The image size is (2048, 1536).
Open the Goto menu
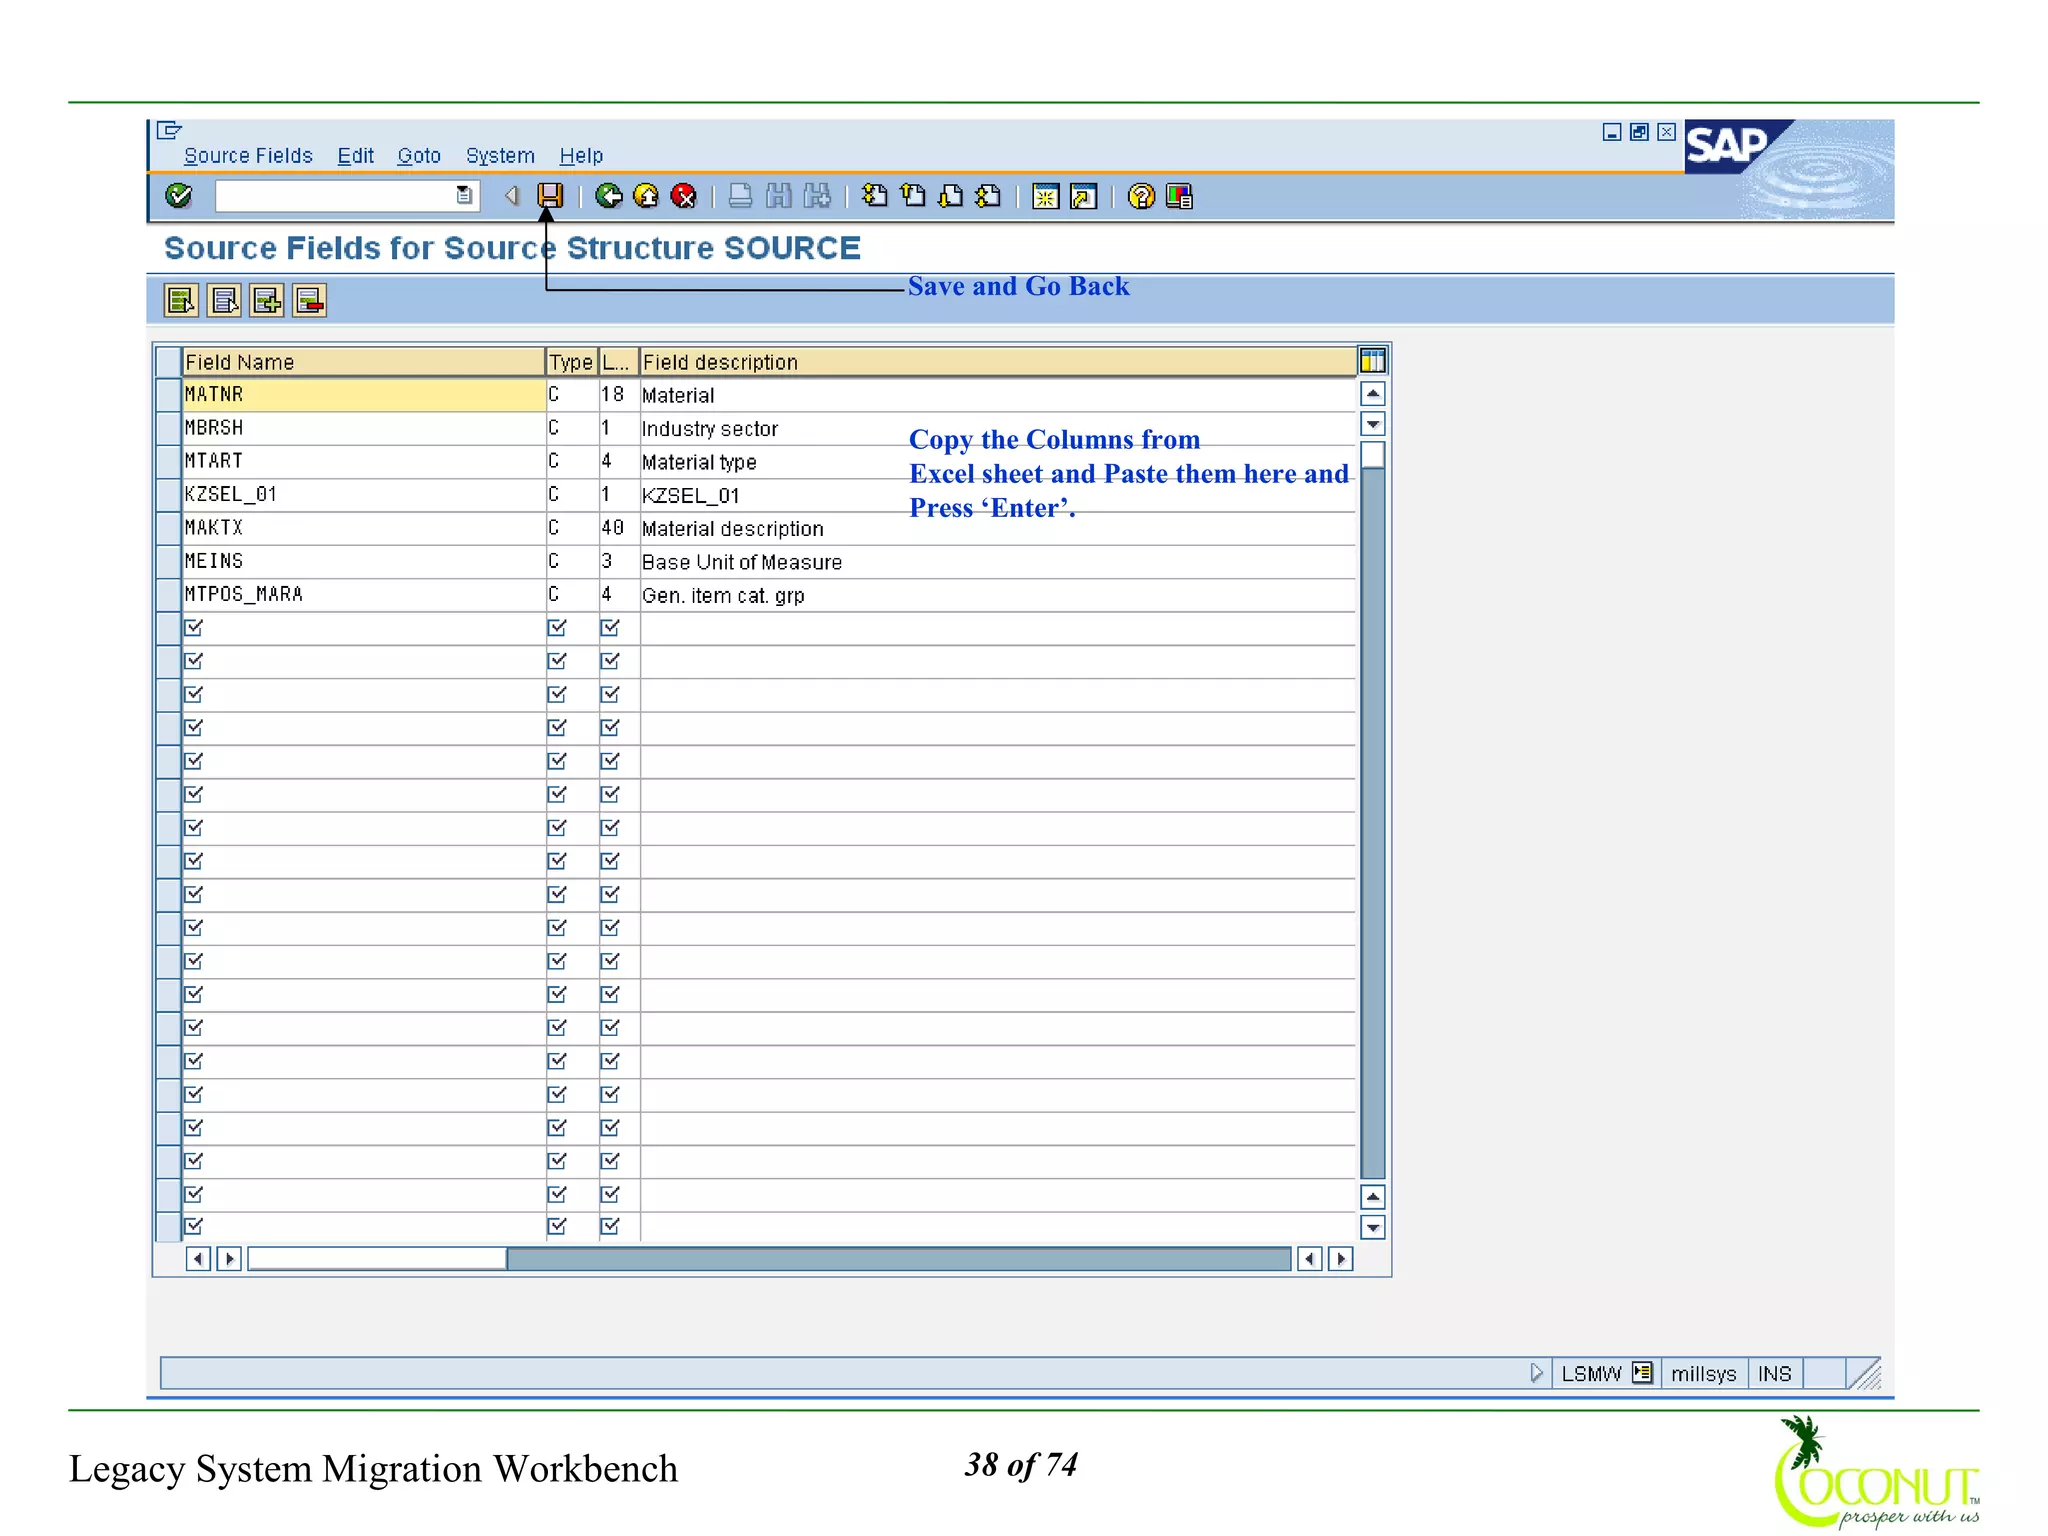pos(419,156)
